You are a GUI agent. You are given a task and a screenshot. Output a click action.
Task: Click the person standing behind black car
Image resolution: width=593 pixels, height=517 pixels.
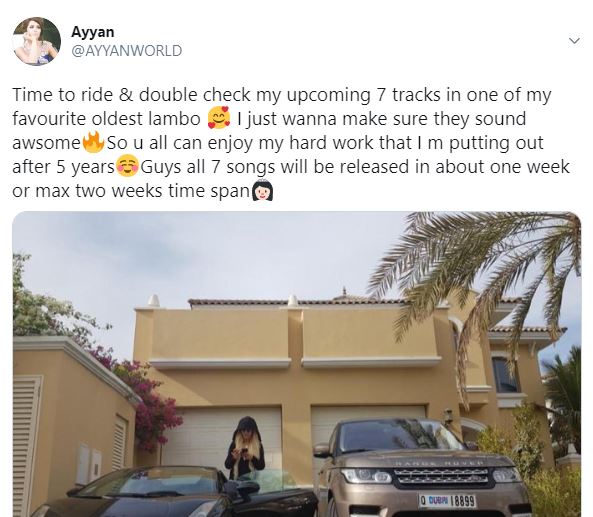point(245,448)
